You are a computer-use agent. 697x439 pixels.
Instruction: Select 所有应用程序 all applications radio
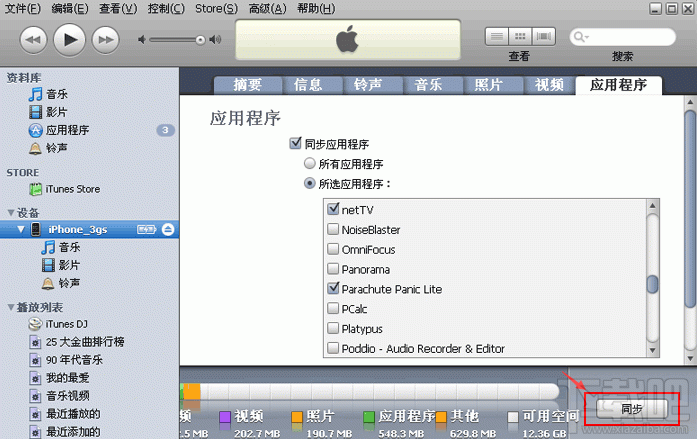pos(310,164)
